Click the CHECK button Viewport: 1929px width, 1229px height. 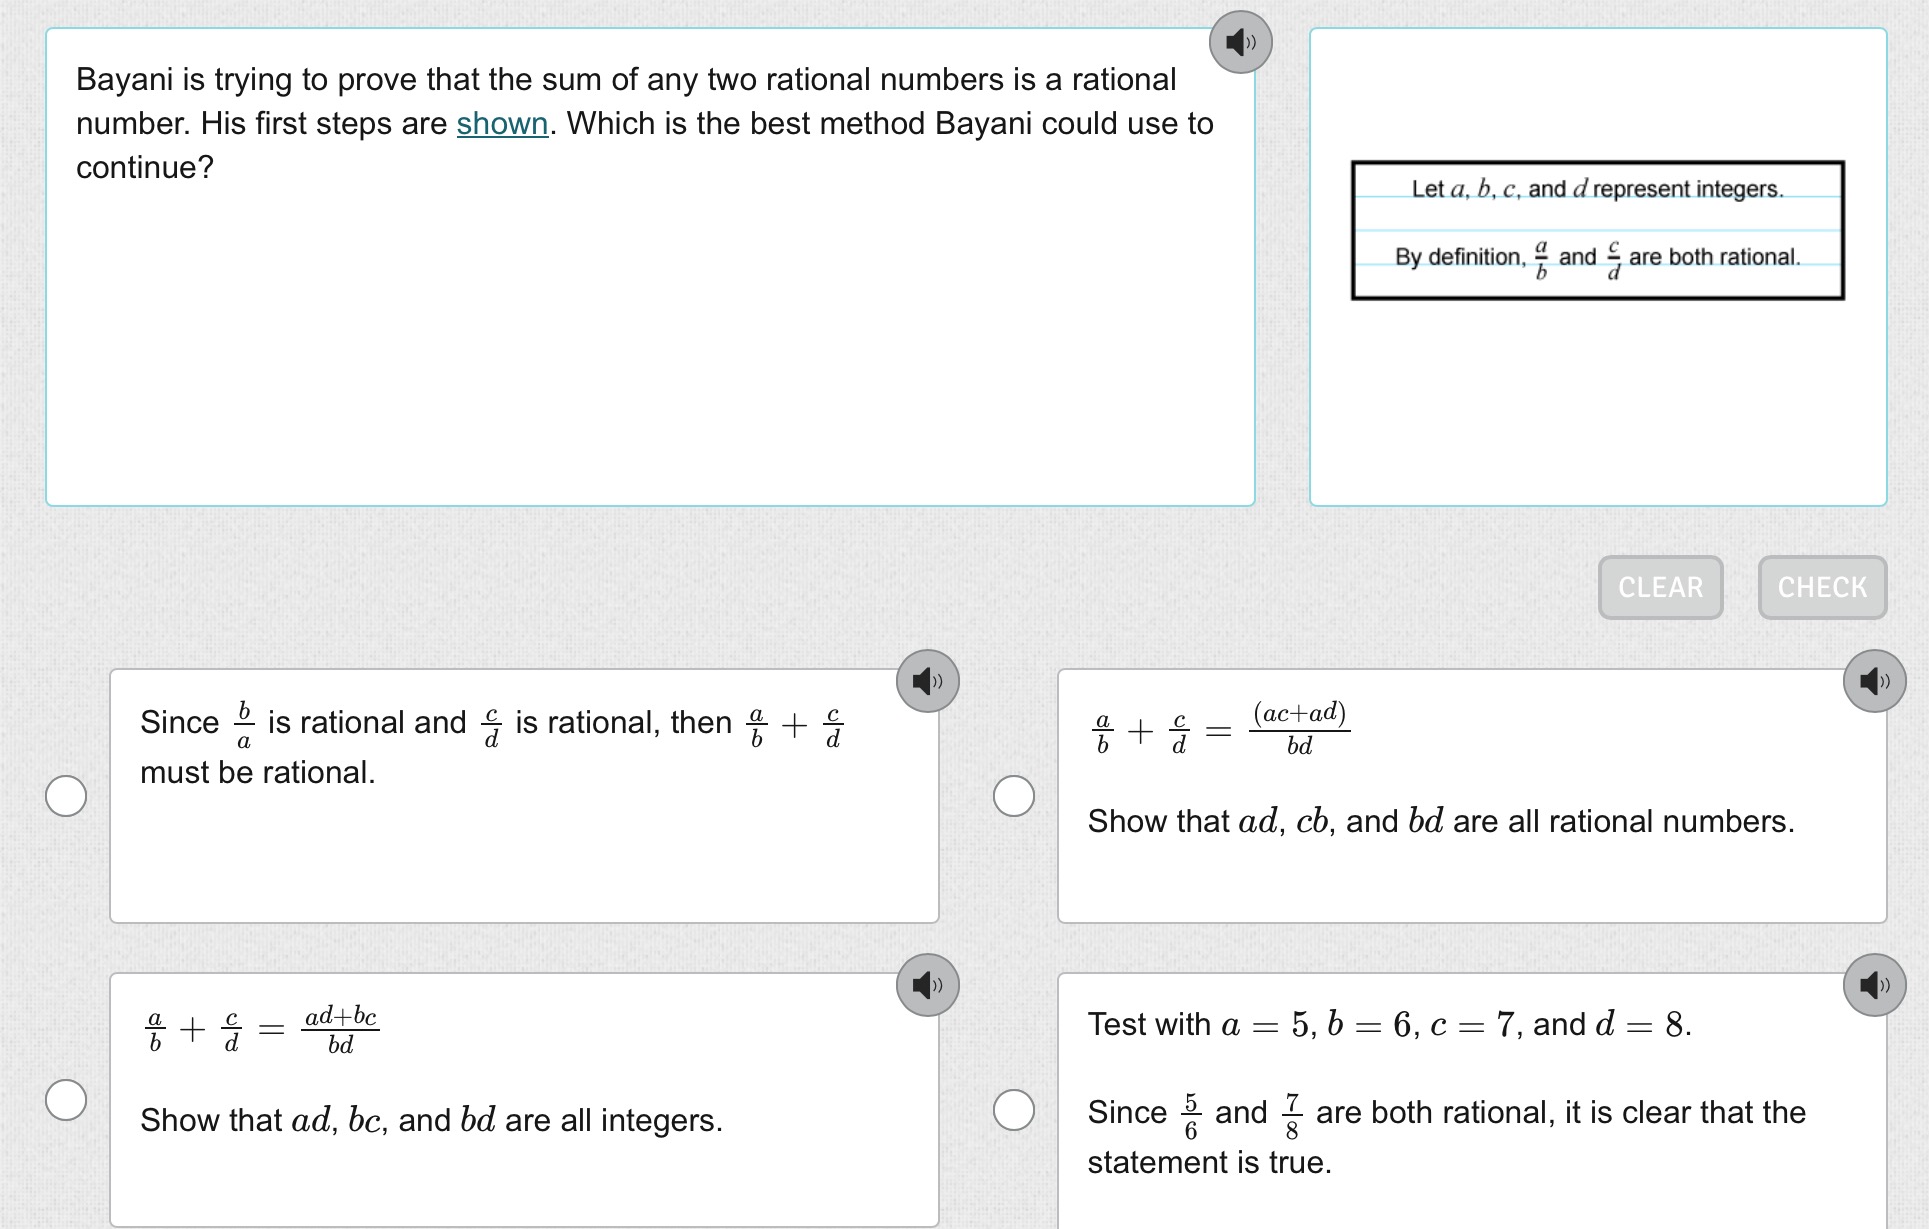[1822, 587]
